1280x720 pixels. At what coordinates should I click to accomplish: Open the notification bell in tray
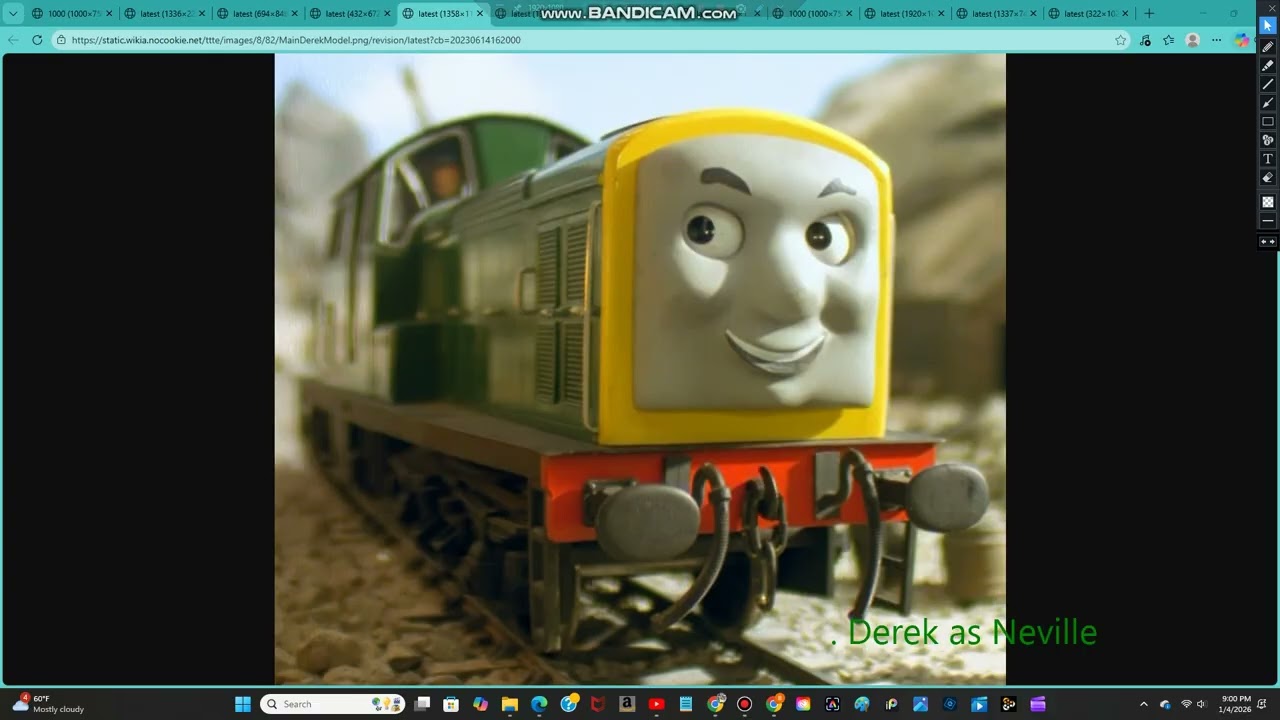pos(1263,704)
